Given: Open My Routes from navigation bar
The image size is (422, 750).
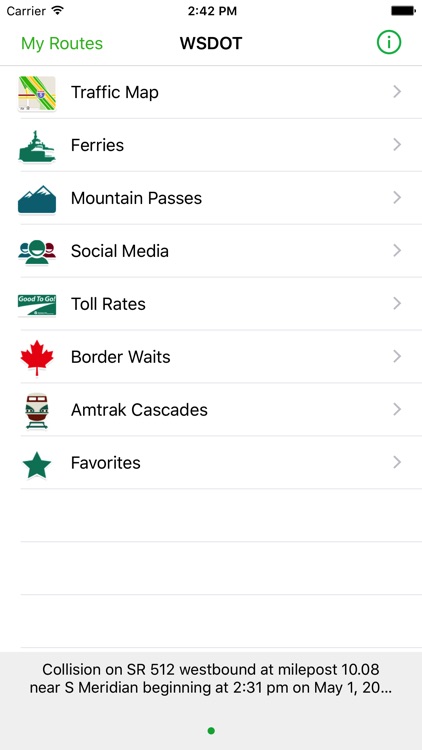Looking at the screenshot, I should [x=62, y=43].
